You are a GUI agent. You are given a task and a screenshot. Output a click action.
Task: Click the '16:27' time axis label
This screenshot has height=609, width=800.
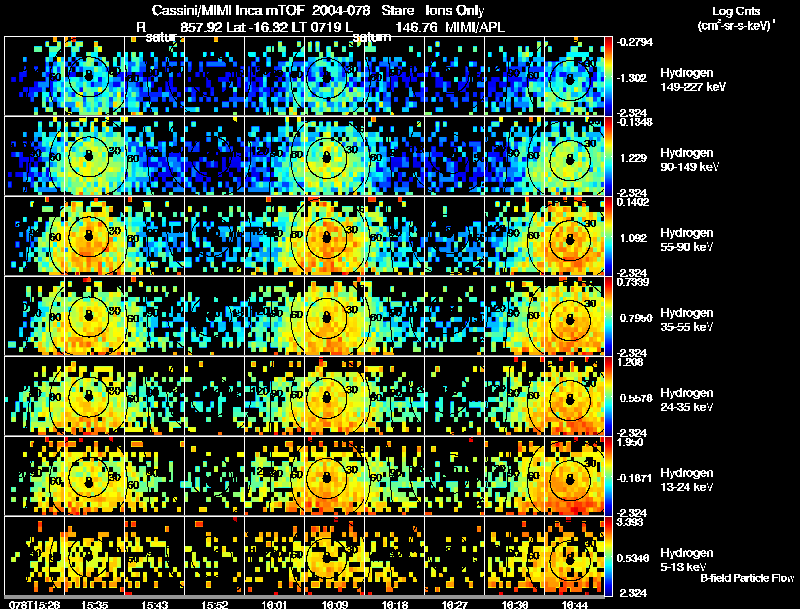coord(454,605)
